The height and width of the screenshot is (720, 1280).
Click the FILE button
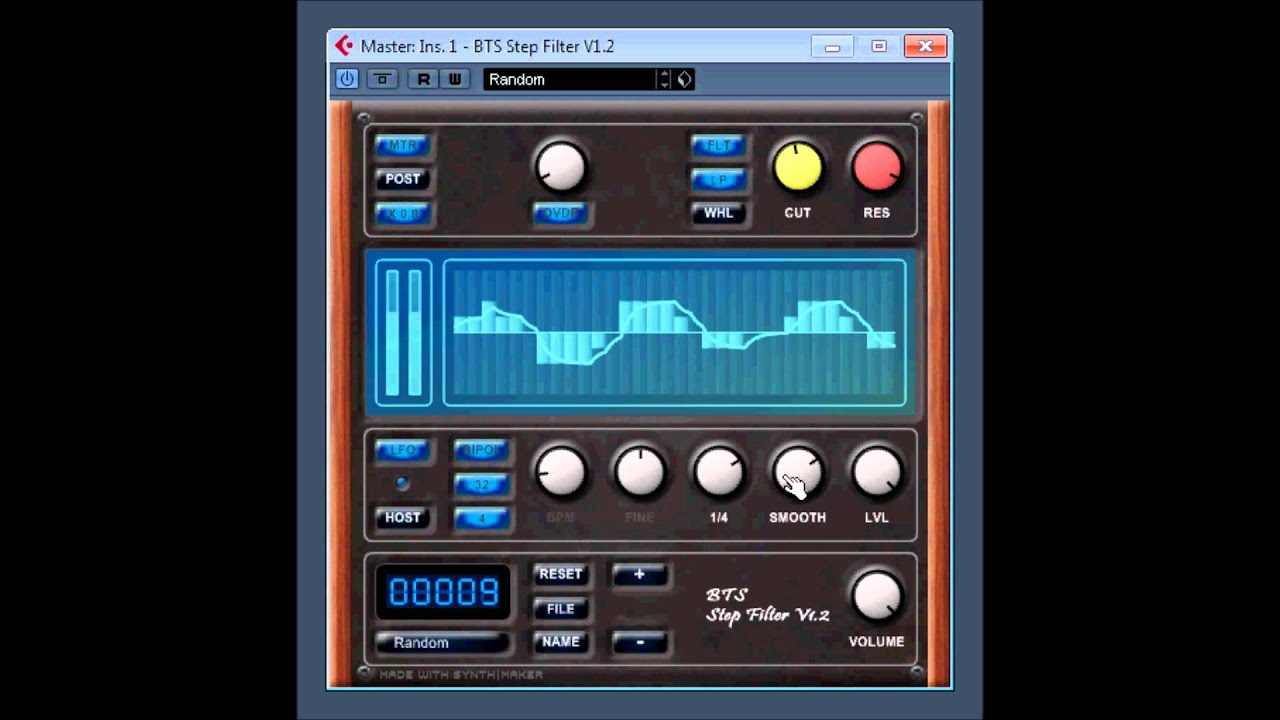click(x=560, y=609)
